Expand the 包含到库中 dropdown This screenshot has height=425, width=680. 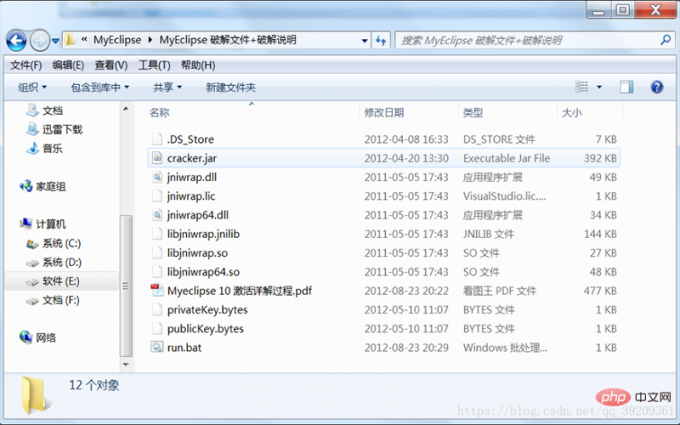tap(100, 87)
